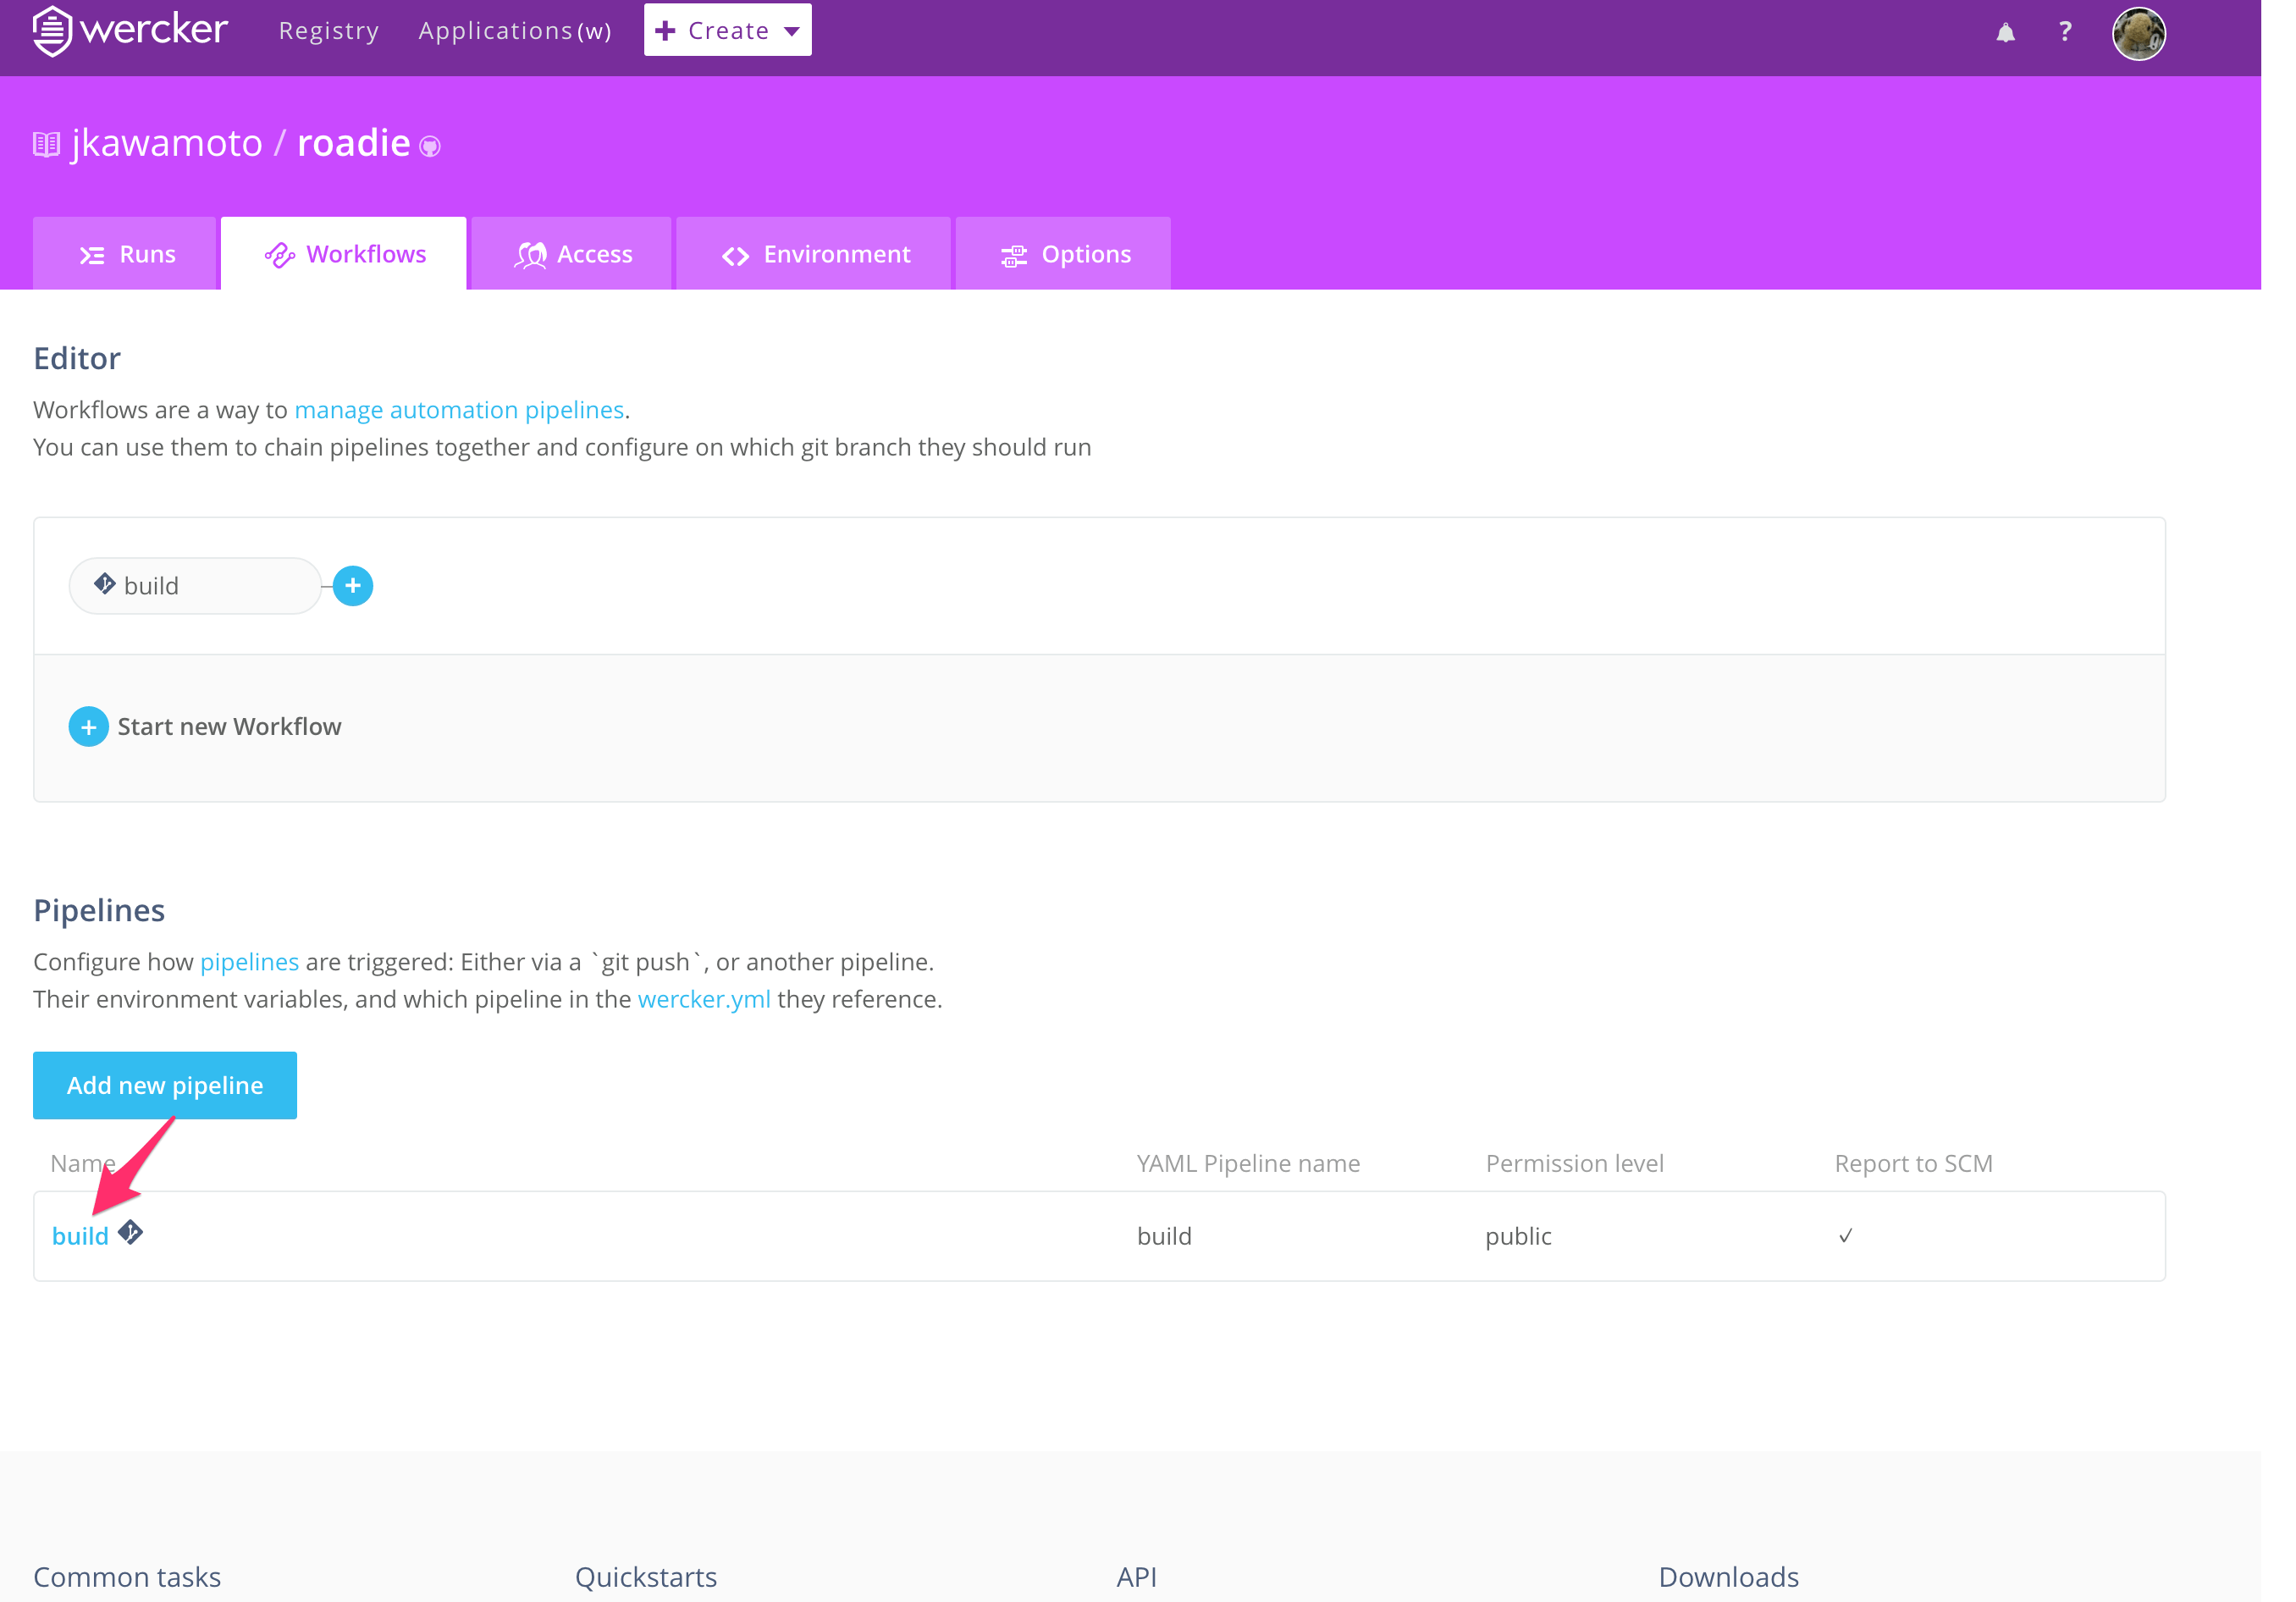Click plus icon for Start new Workflow
This screenshot has height=1602, width=2296.
(x=88, y=727)
